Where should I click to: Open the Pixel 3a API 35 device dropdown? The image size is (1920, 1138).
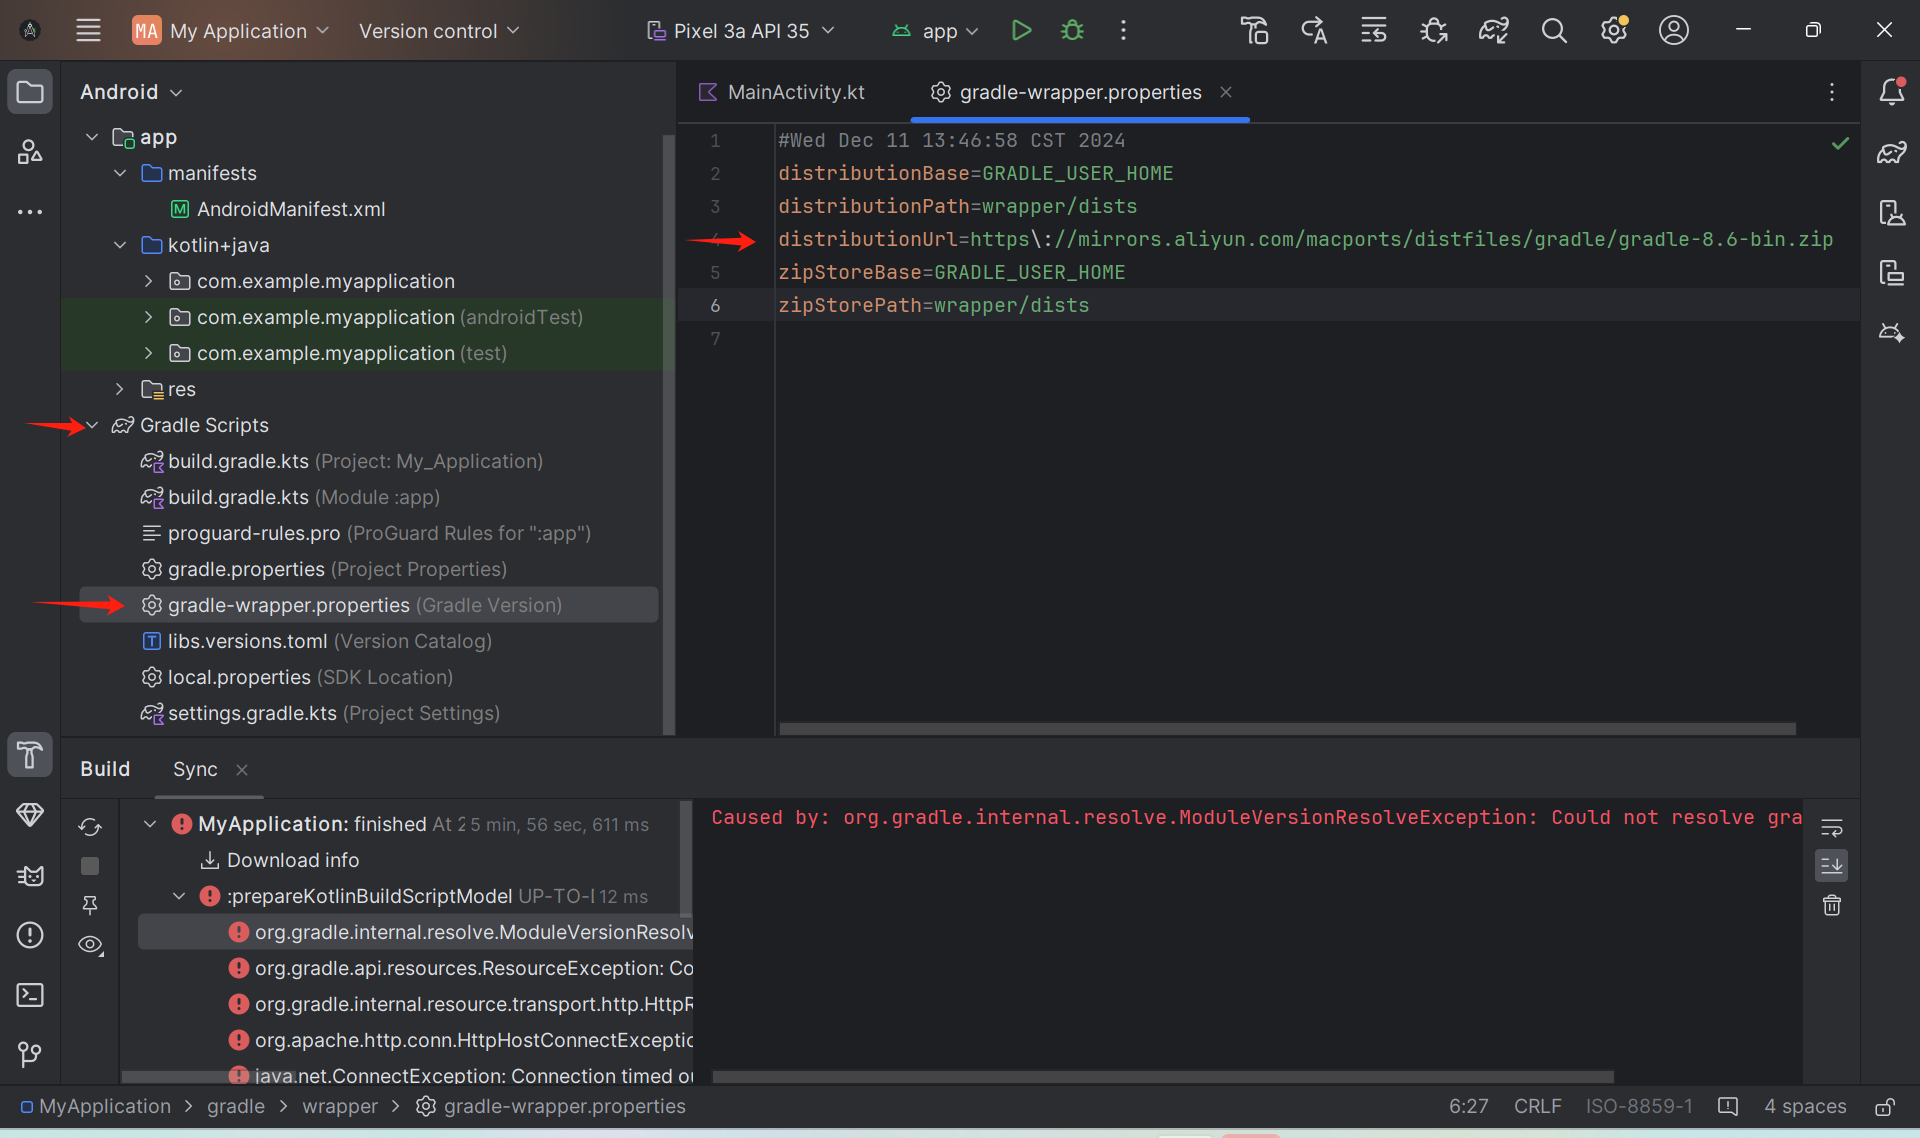740,31
